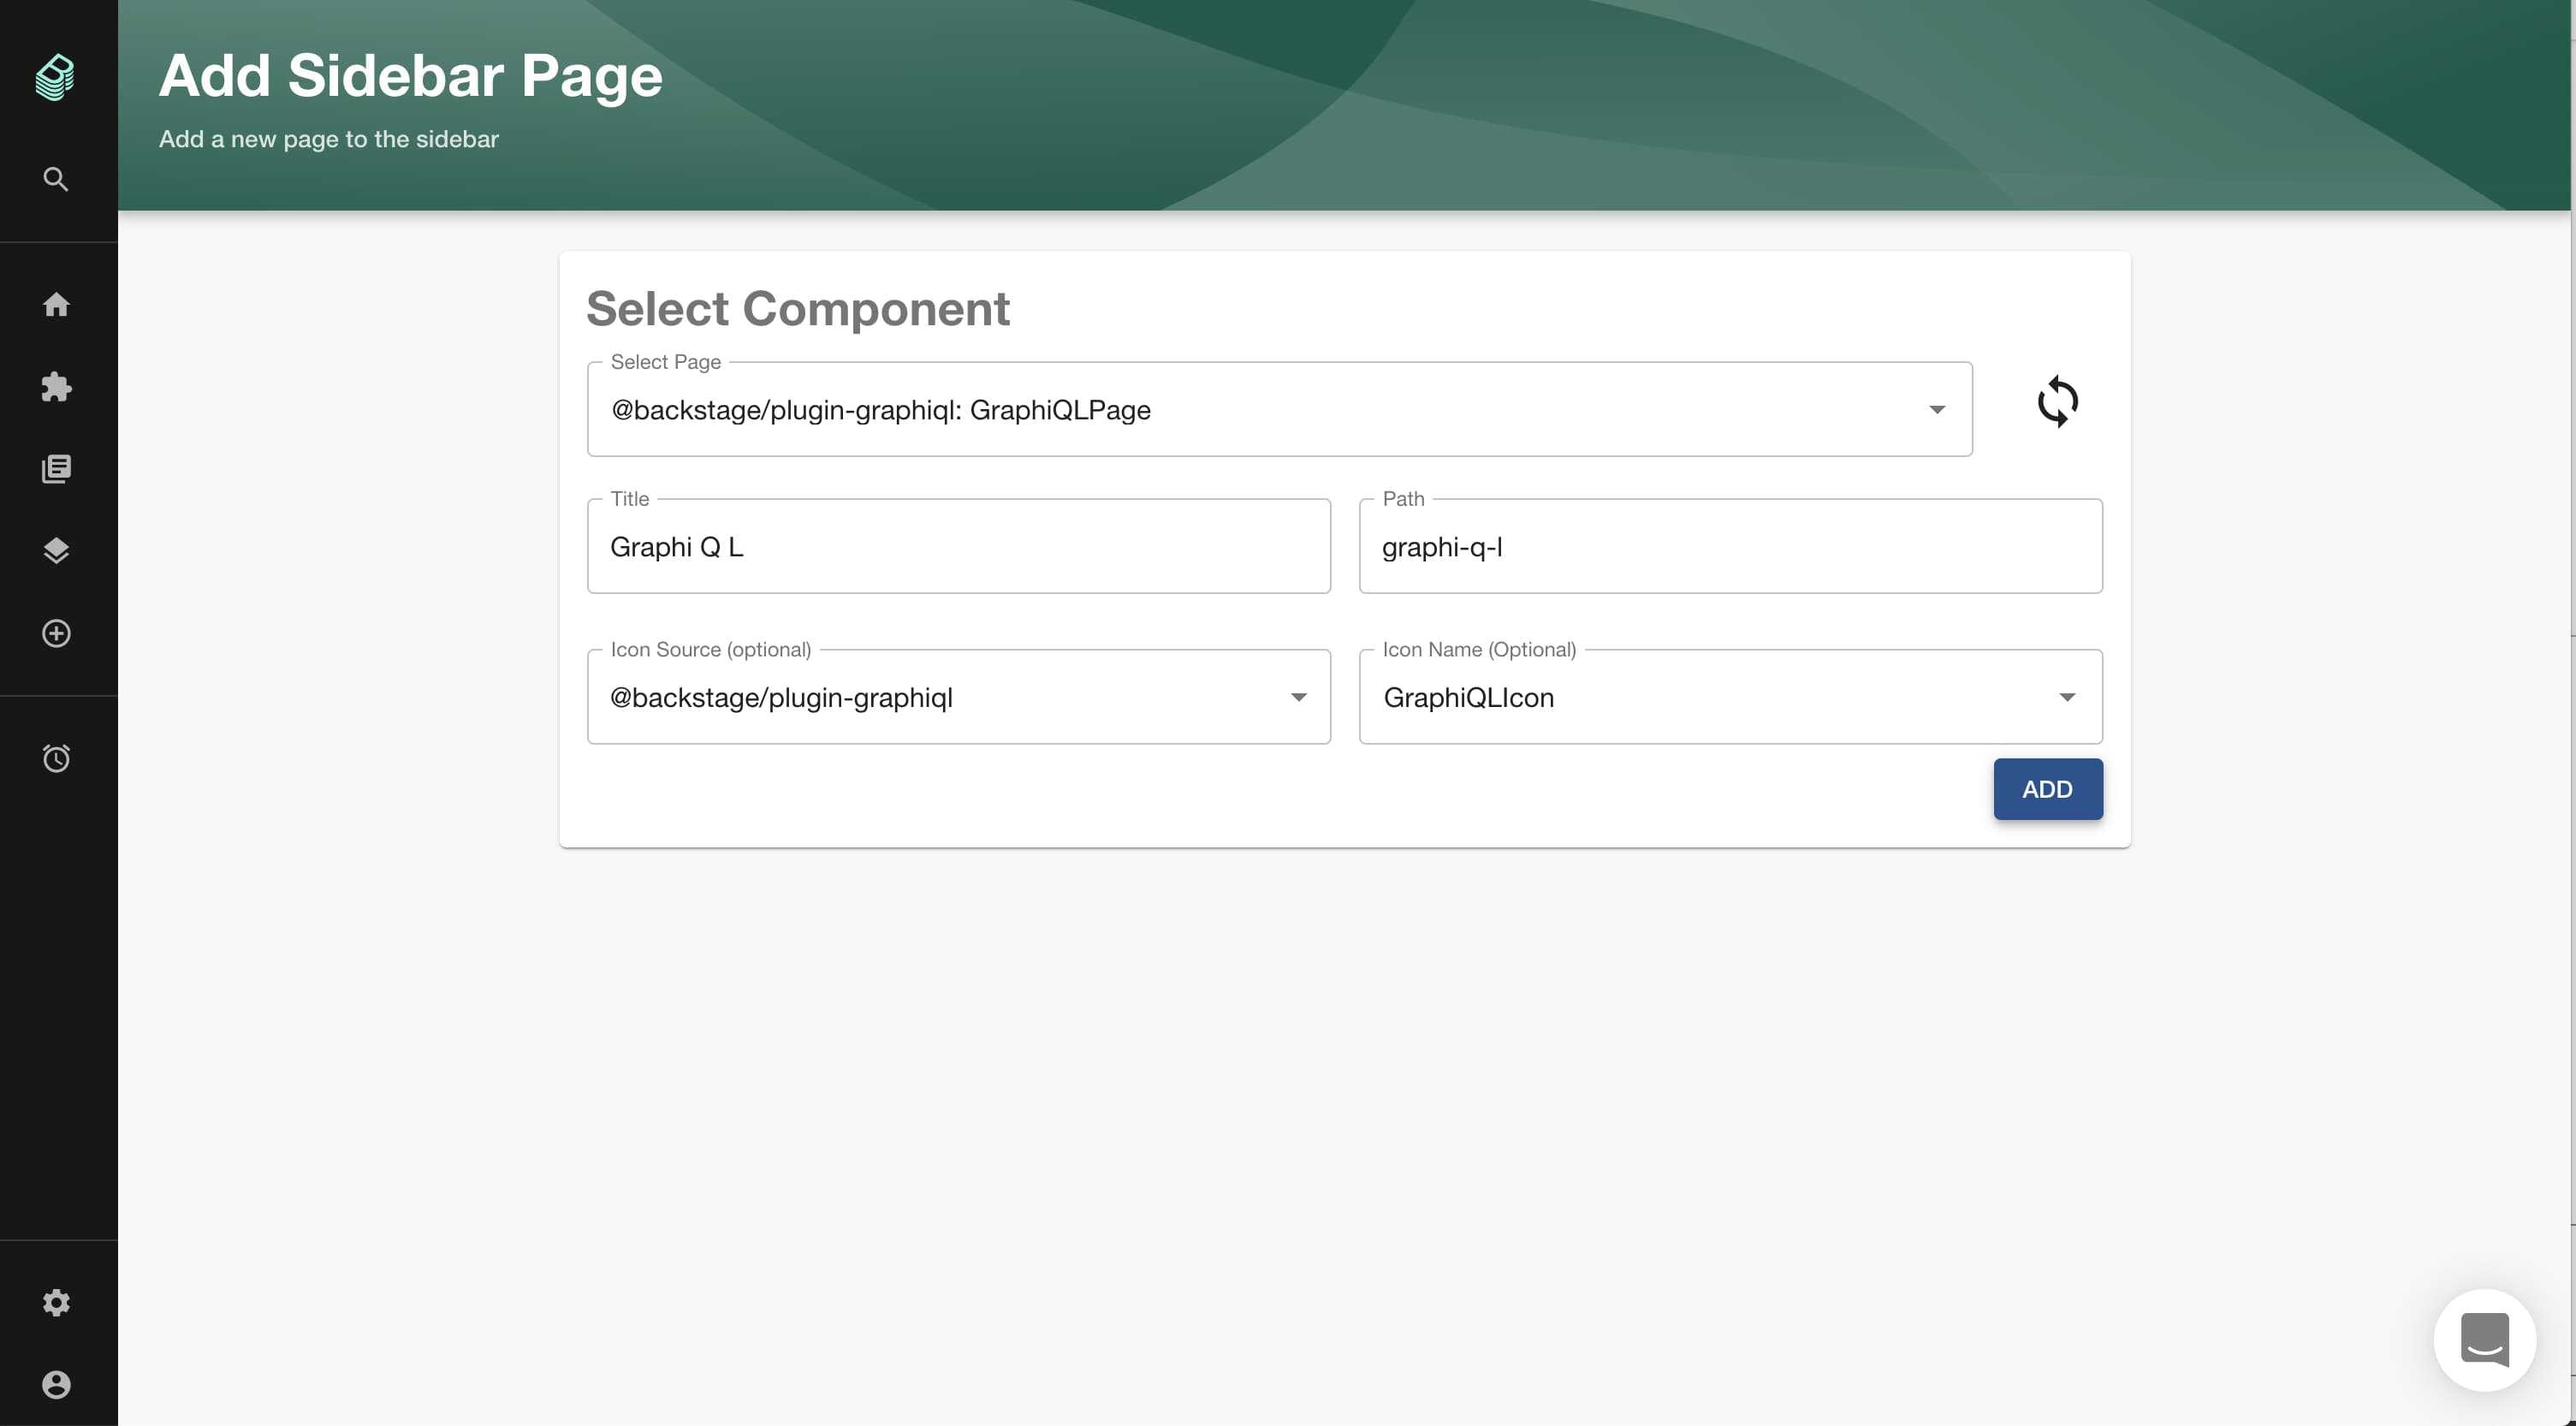Click the ADD button

coord(2047,789)
